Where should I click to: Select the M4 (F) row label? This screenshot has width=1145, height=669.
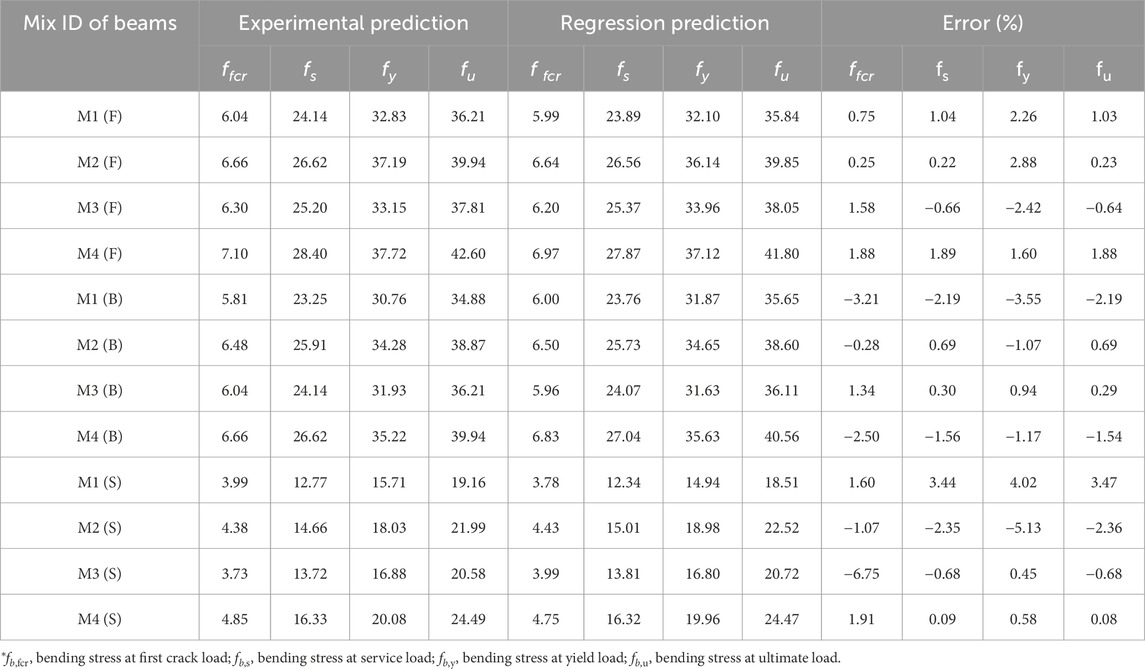pyautogui.click(x=99, y=253)
